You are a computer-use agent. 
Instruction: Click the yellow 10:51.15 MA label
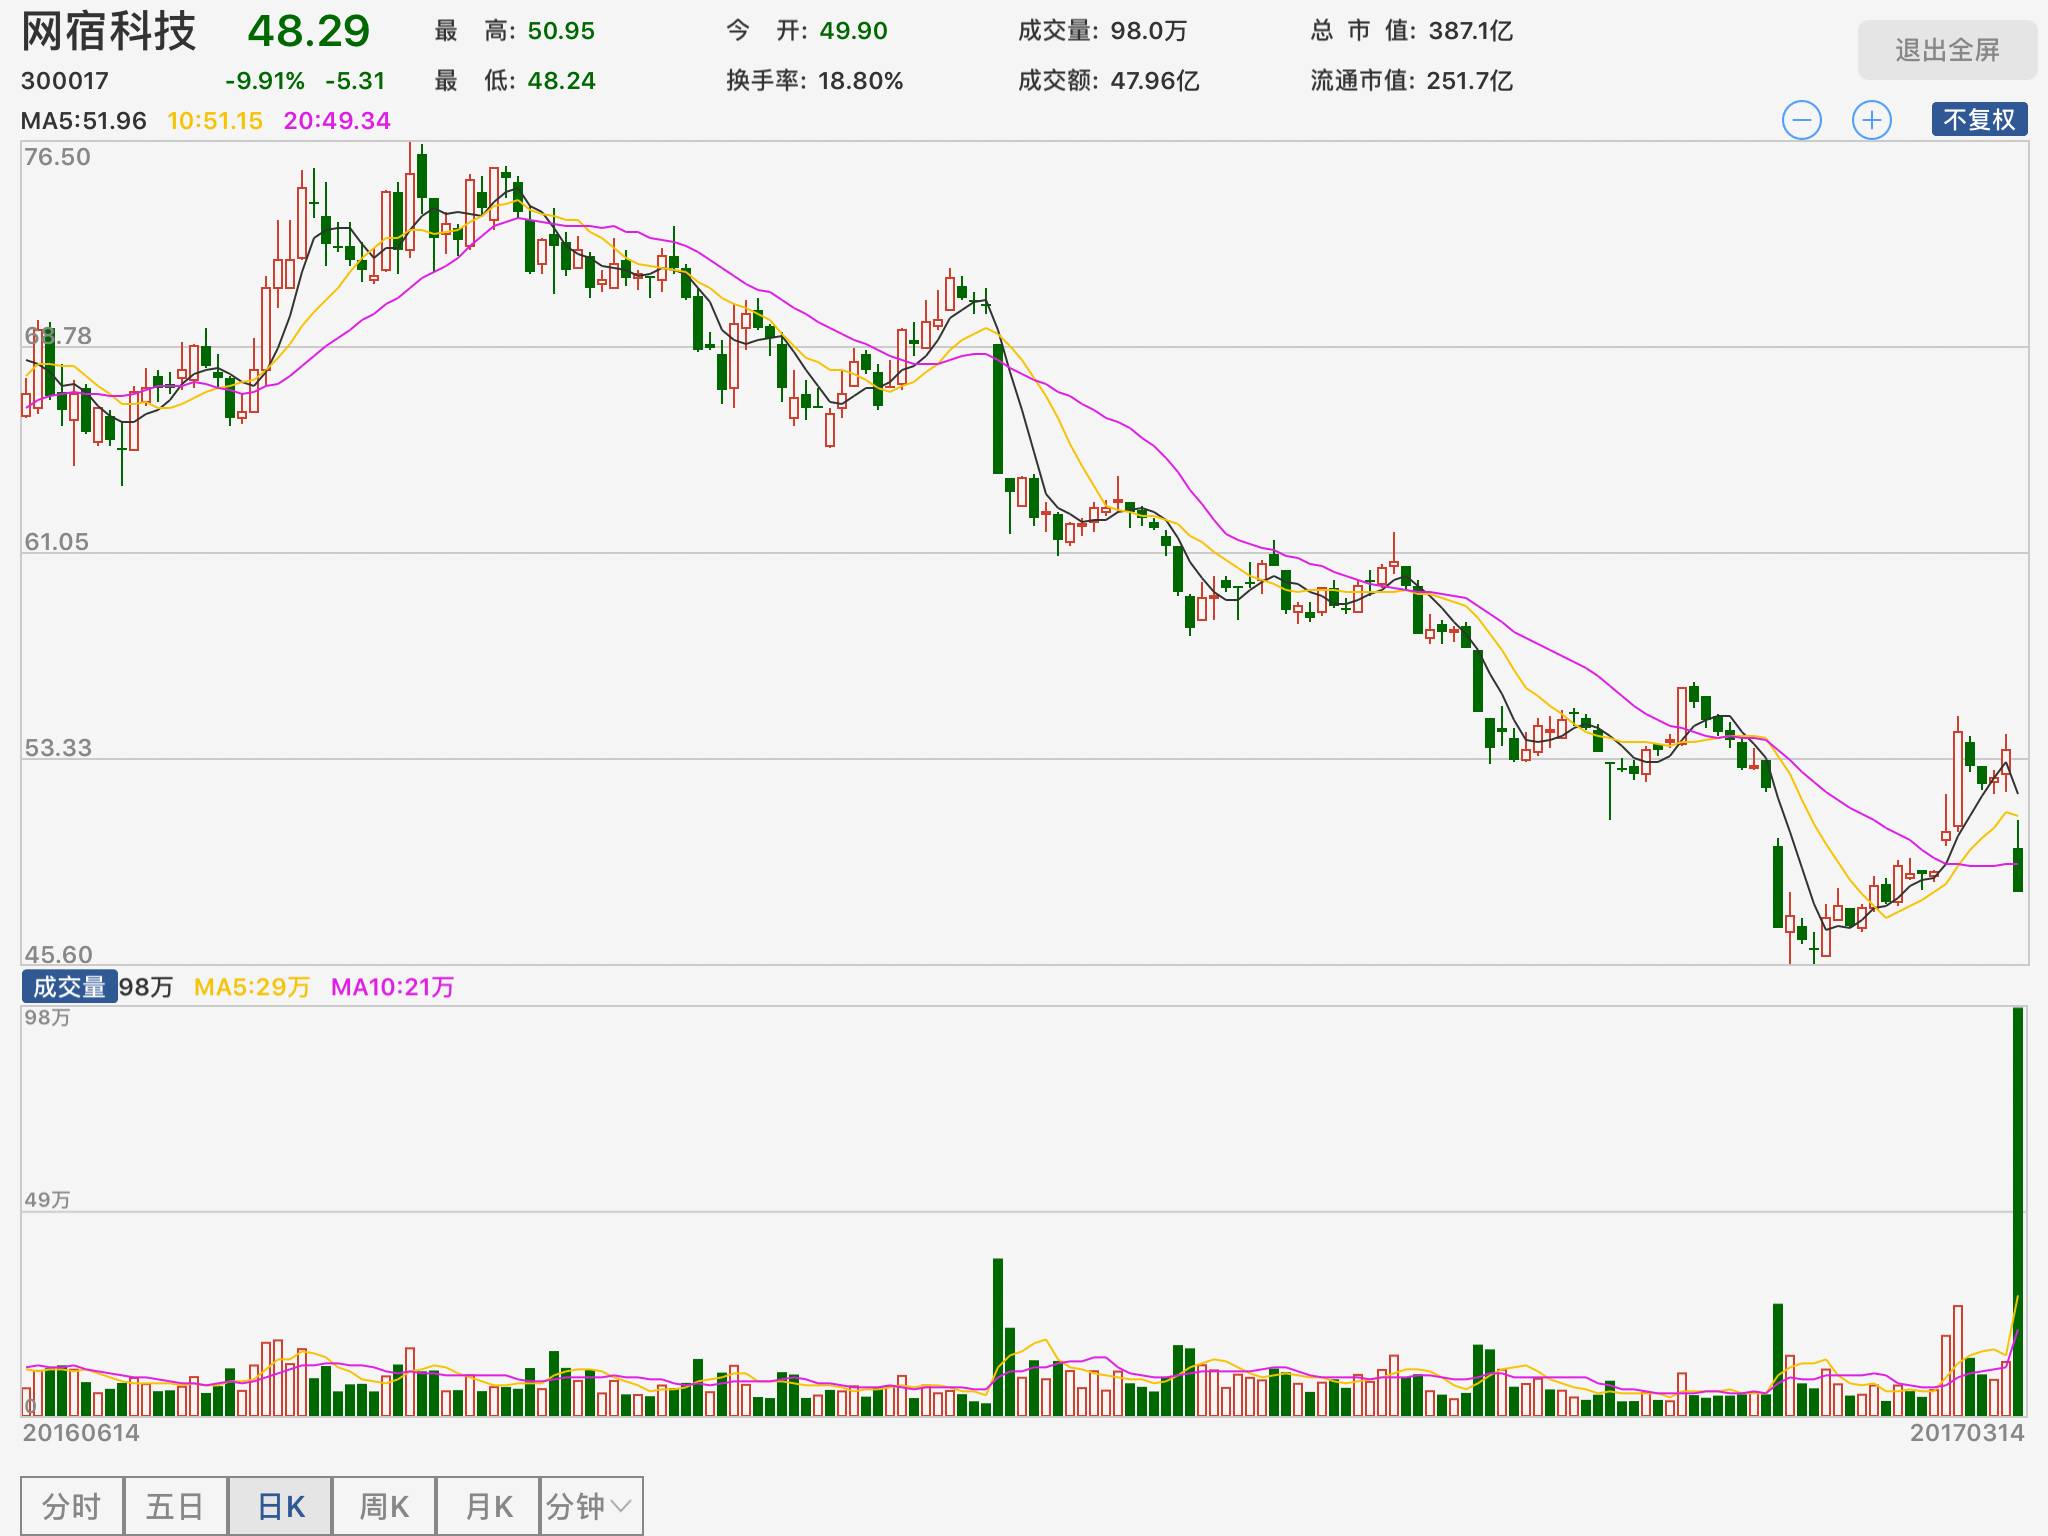(x=215, y=121)
